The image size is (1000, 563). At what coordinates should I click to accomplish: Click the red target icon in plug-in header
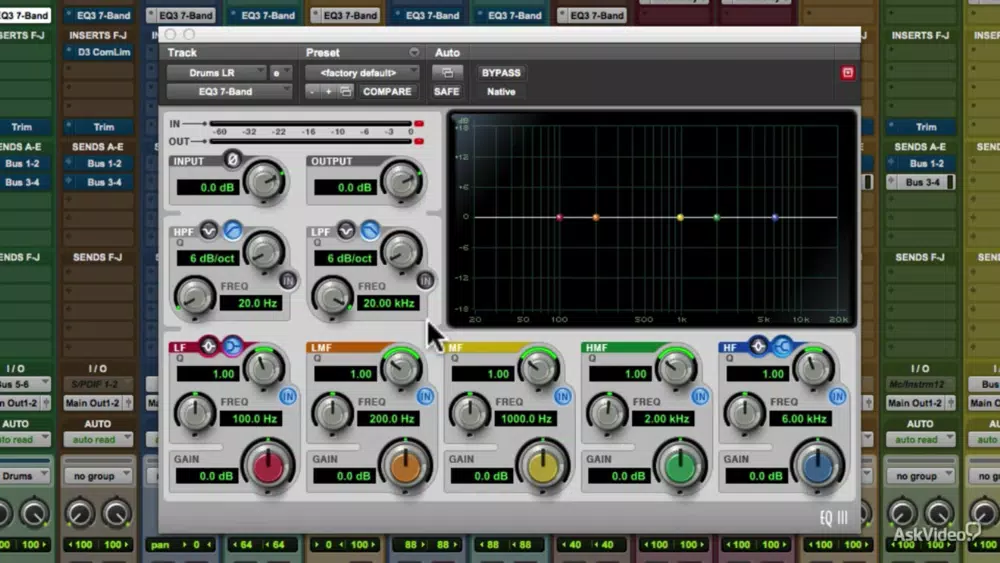(x=848, y=73)
